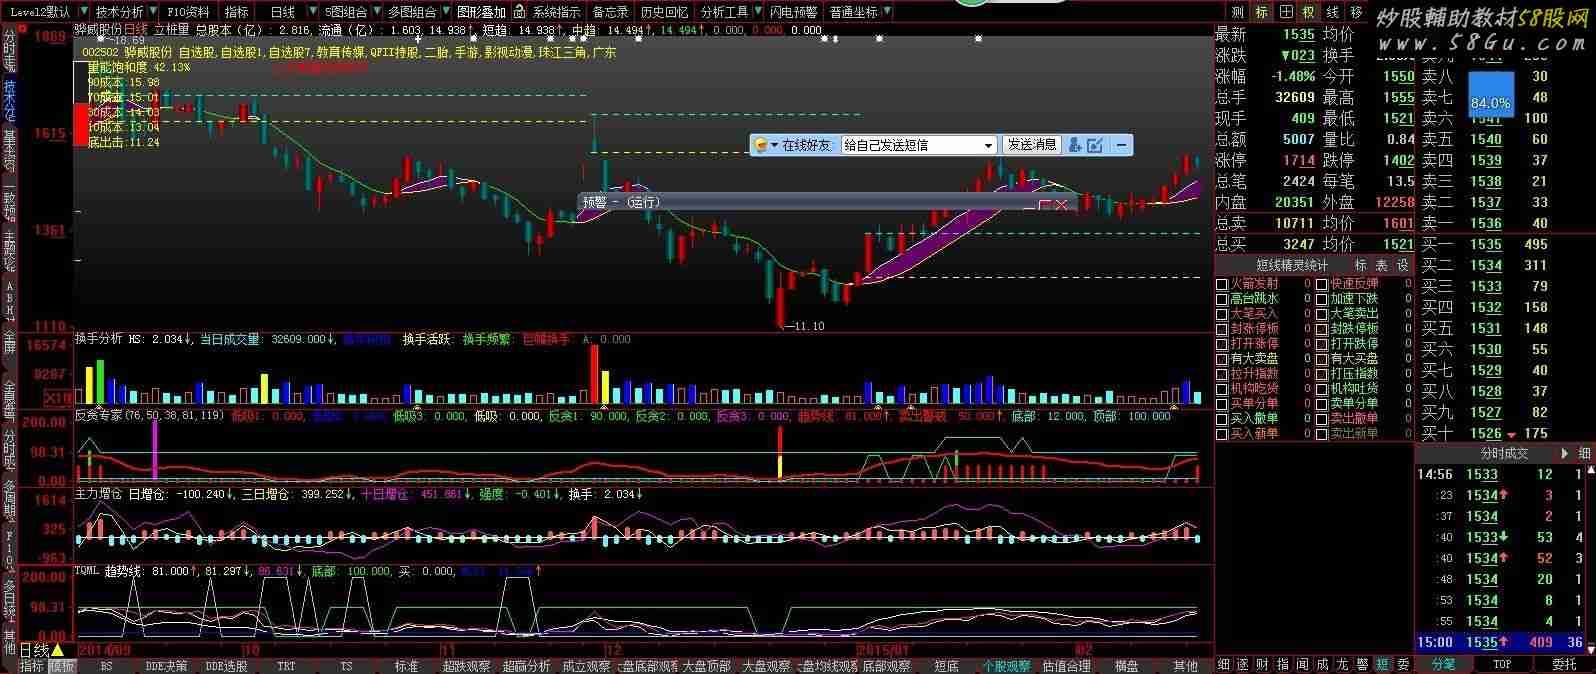The width and height of the screenshot is (1596, 674).
Task: Switch to the 个股观察 indicator tab
Action: pos(1006,666)
